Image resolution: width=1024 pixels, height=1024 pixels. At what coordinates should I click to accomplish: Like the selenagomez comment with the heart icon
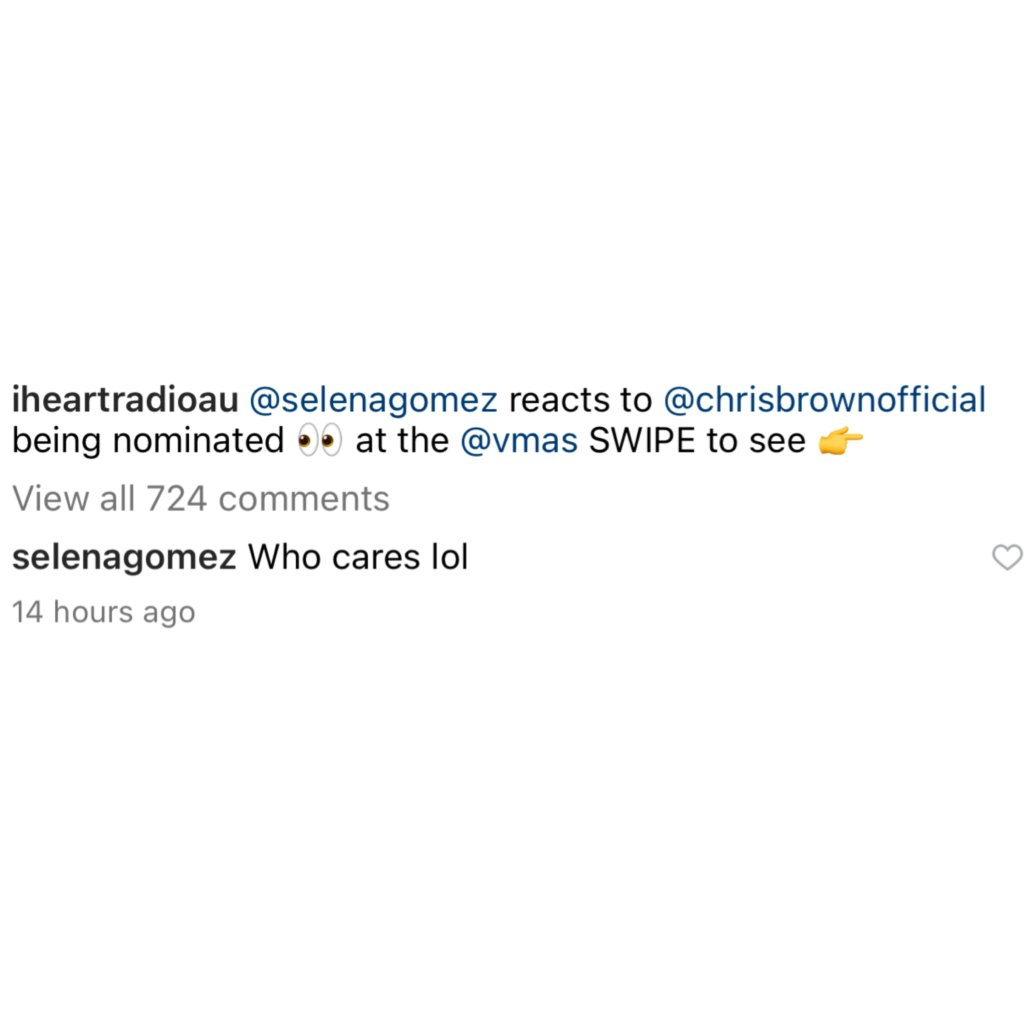click(x=1007, y=557)
